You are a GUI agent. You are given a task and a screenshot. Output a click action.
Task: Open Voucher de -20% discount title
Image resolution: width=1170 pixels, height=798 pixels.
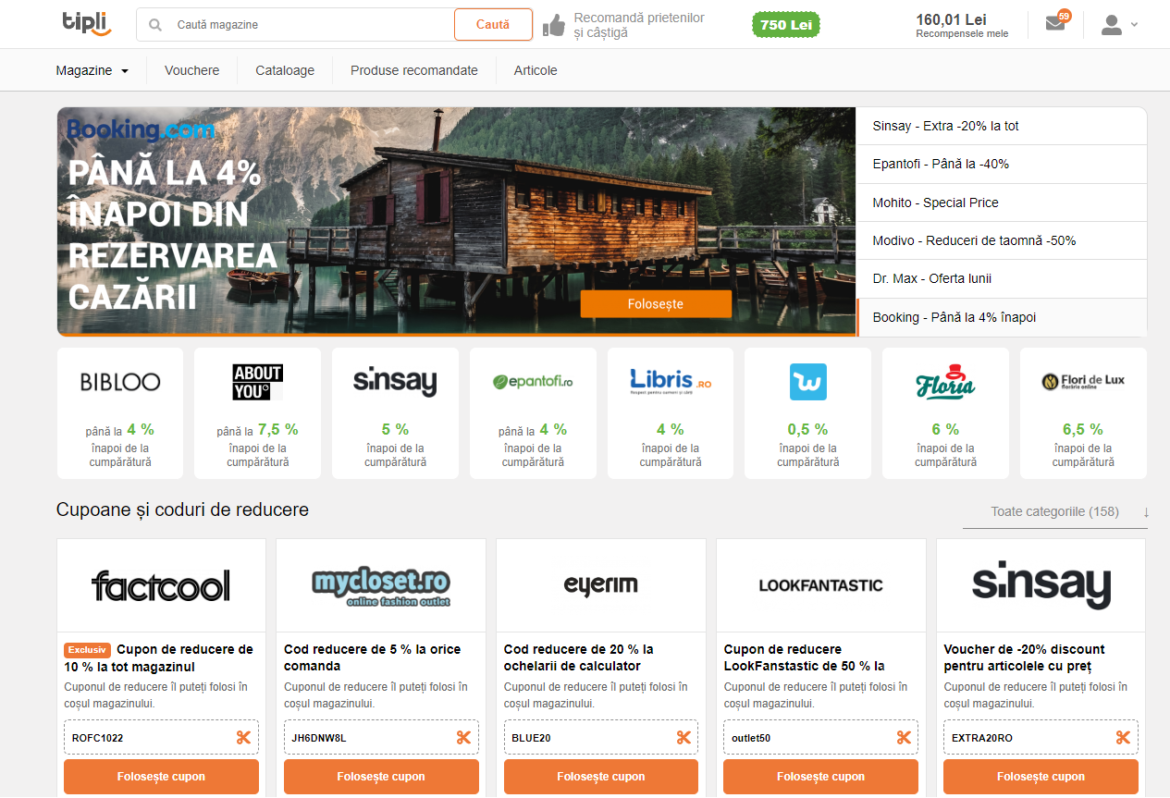pos(1024,658)
